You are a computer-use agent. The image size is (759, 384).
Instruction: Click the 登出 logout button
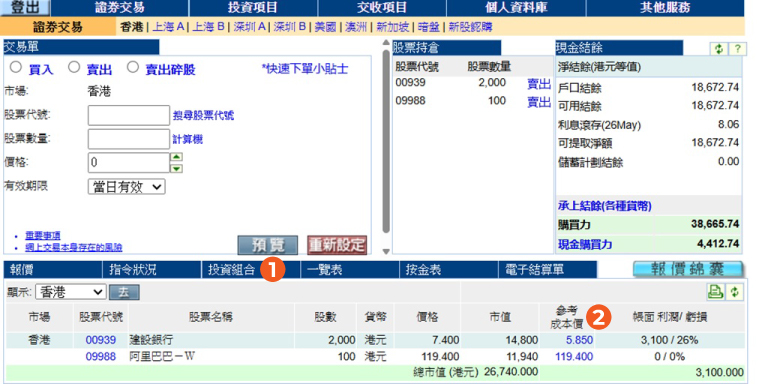(25, 7)
